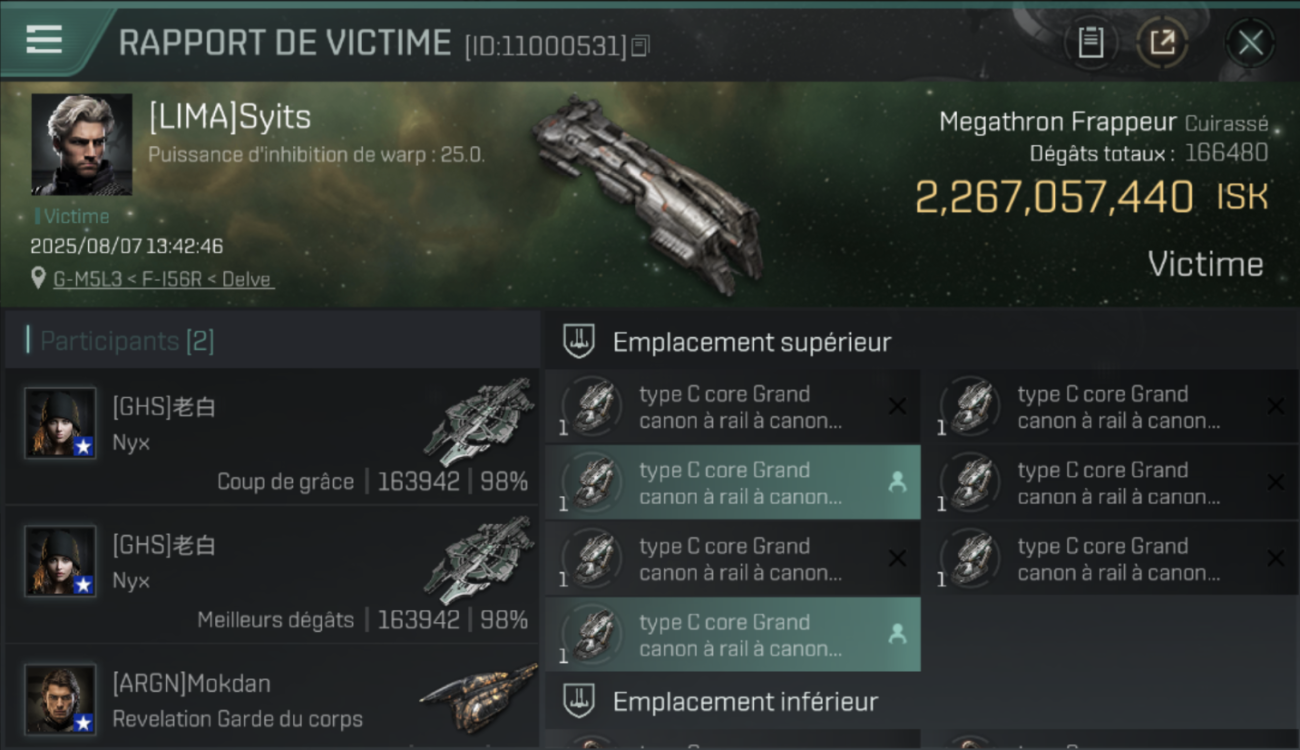Copy the report ID with copy icon
The image size is (1300, 750).
tap(641, 46)
